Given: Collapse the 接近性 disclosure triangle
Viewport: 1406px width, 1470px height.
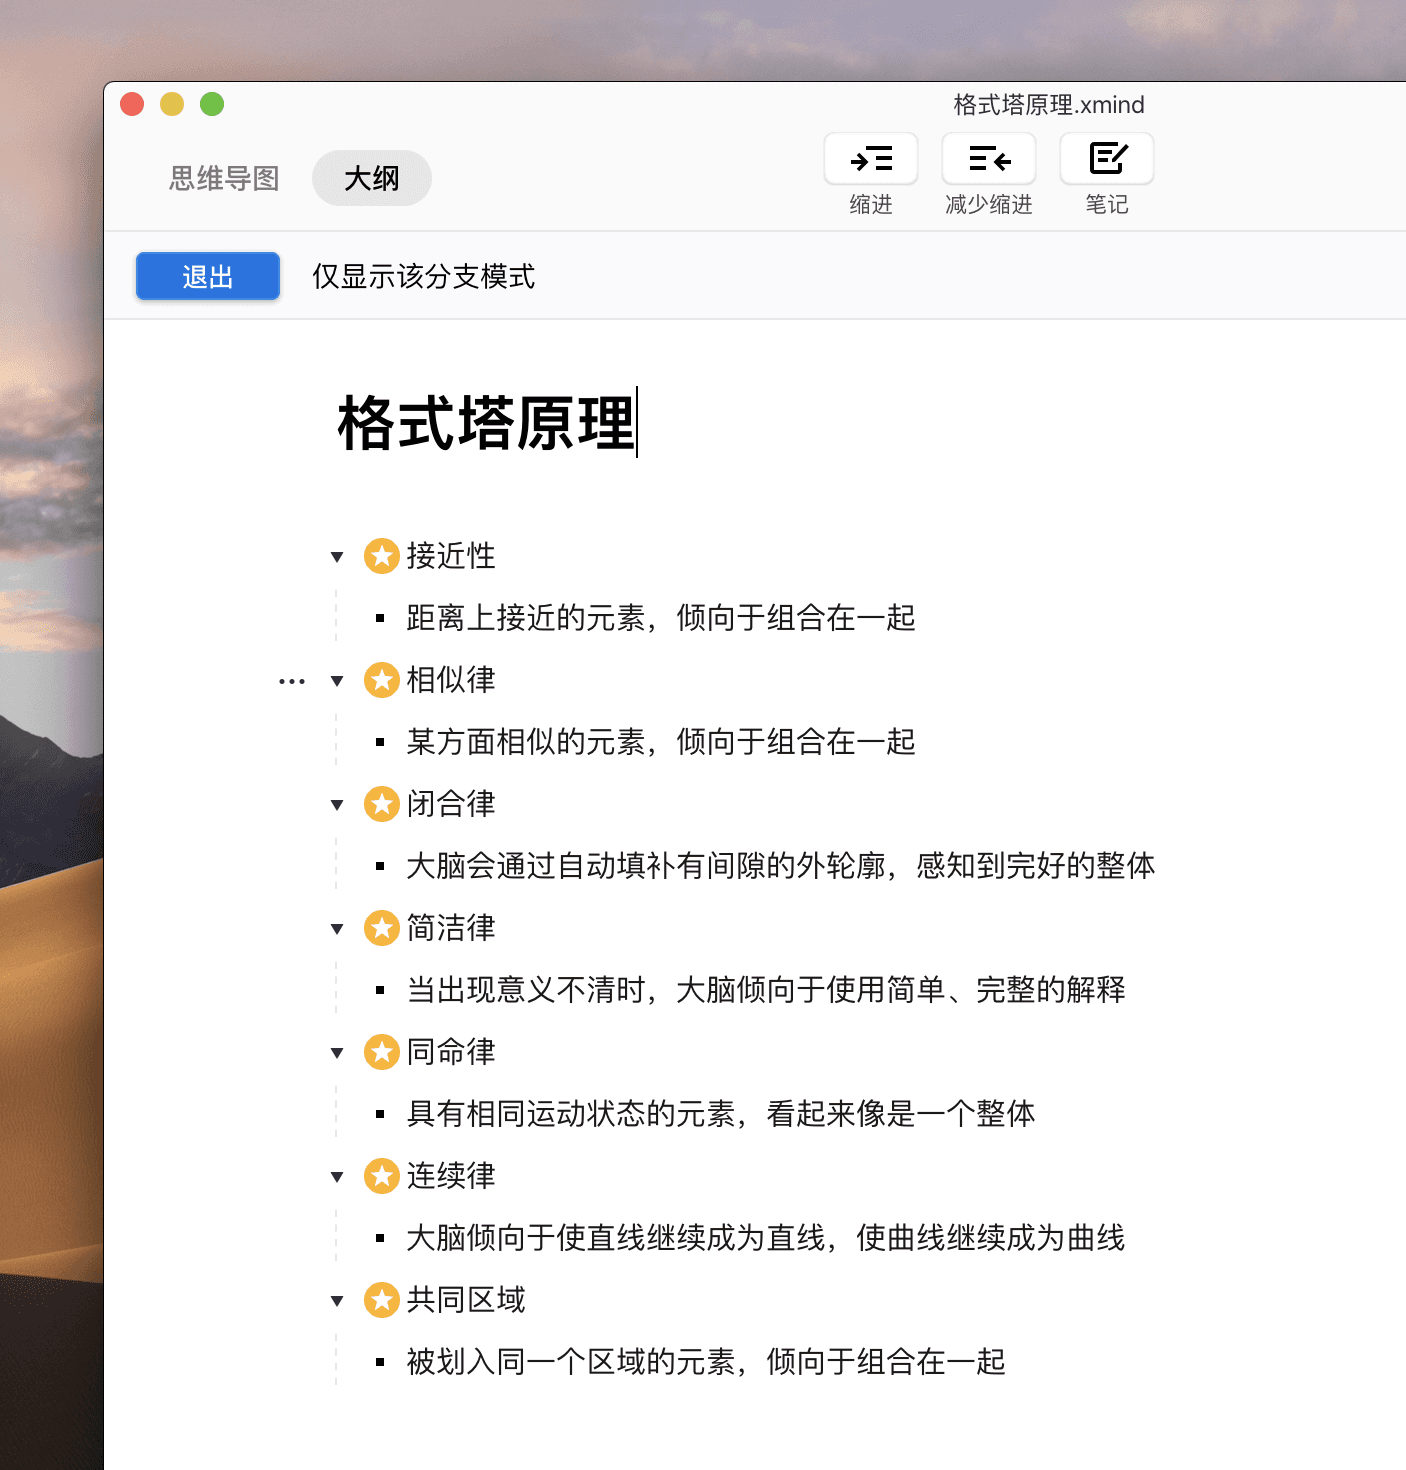Looking at the screenshot, I should (336, 556).
